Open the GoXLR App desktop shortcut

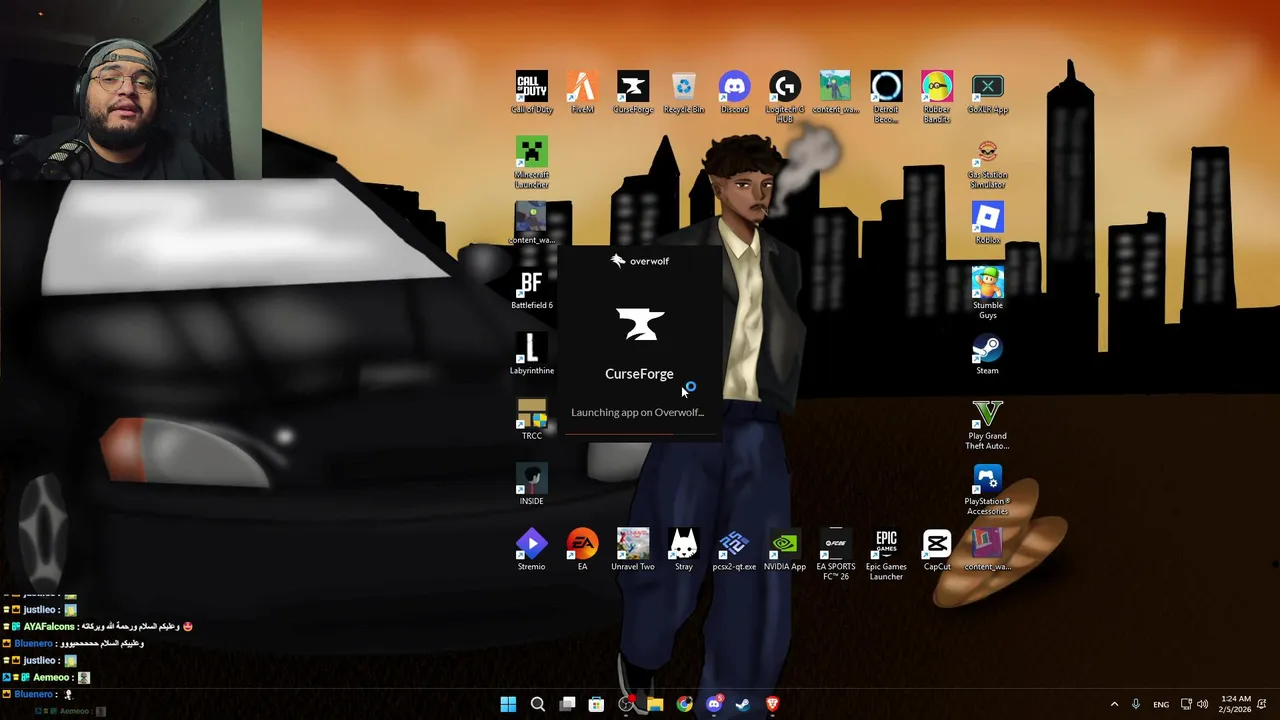pos(988,93)
